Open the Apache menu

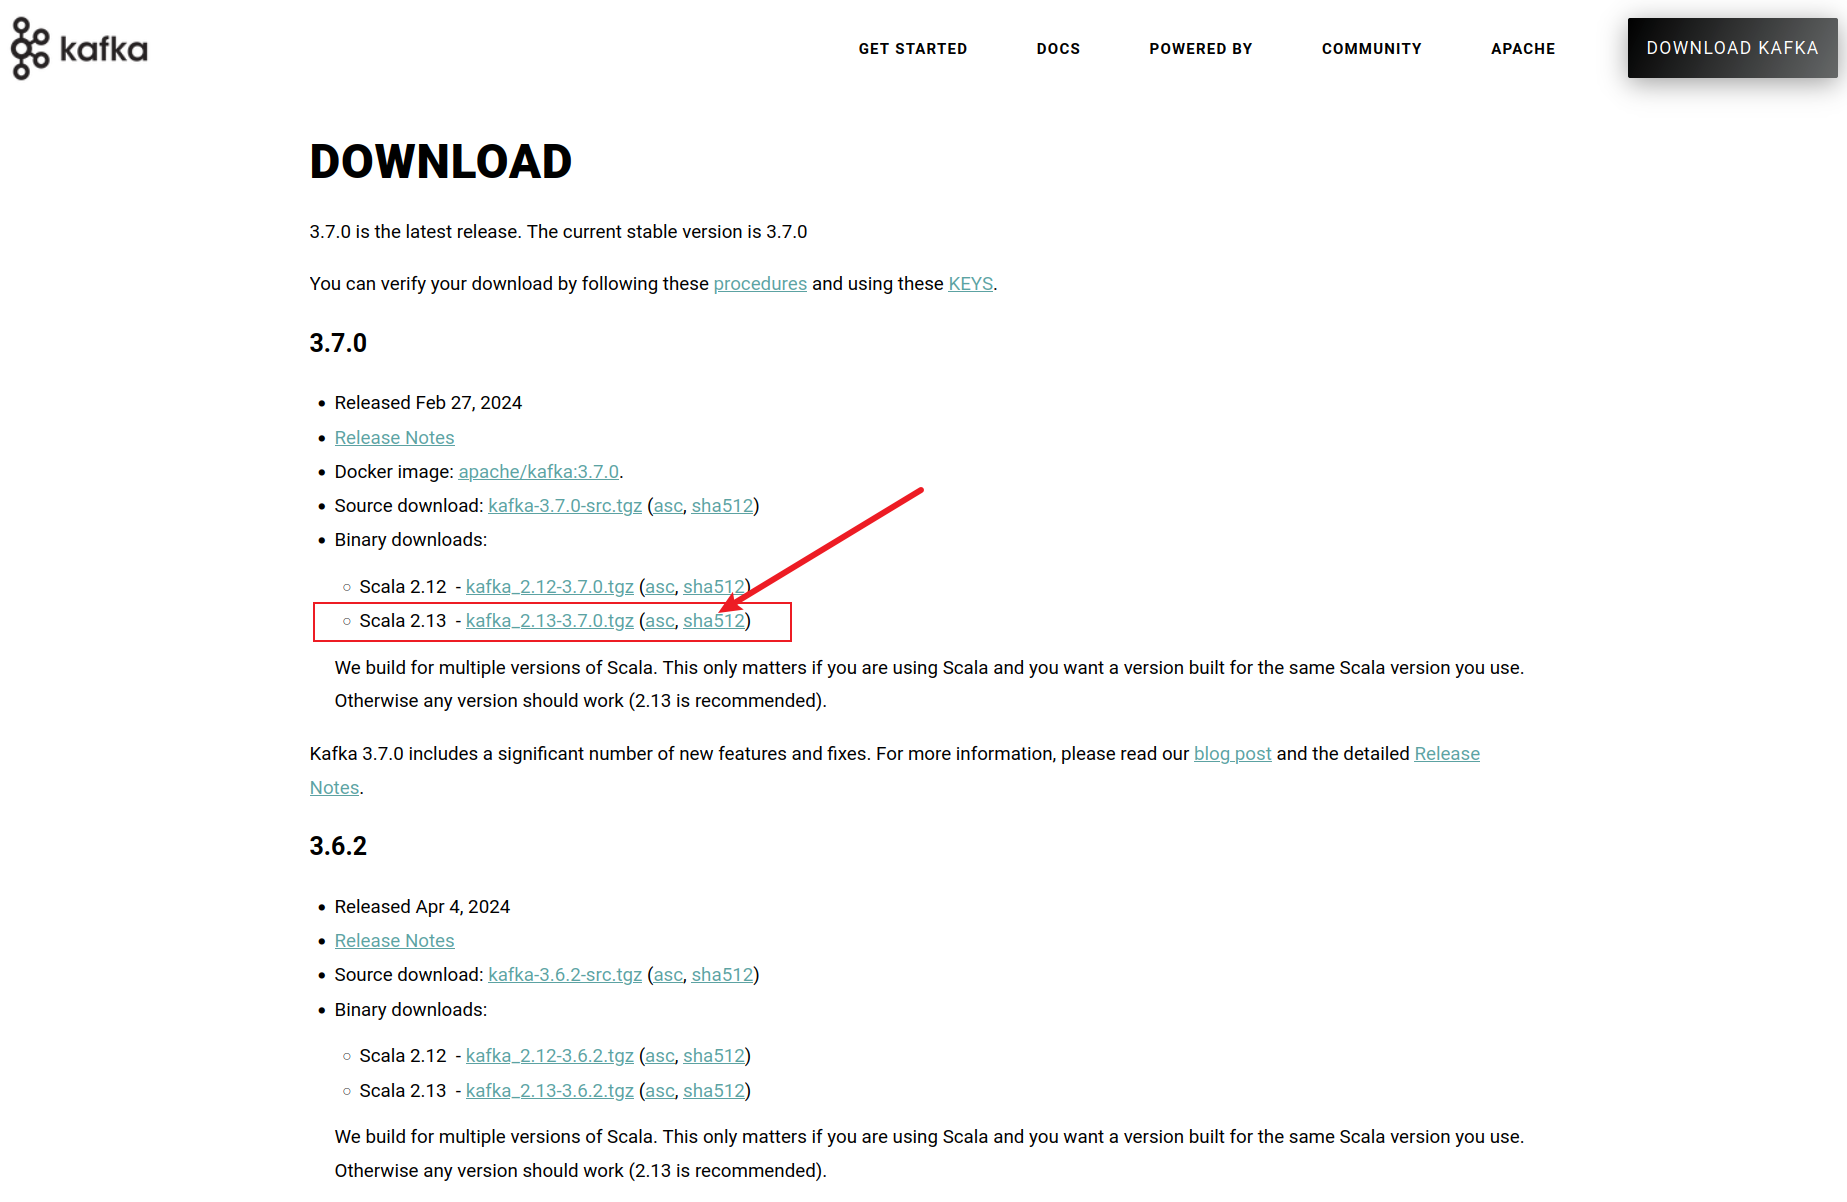point(1523,49)
